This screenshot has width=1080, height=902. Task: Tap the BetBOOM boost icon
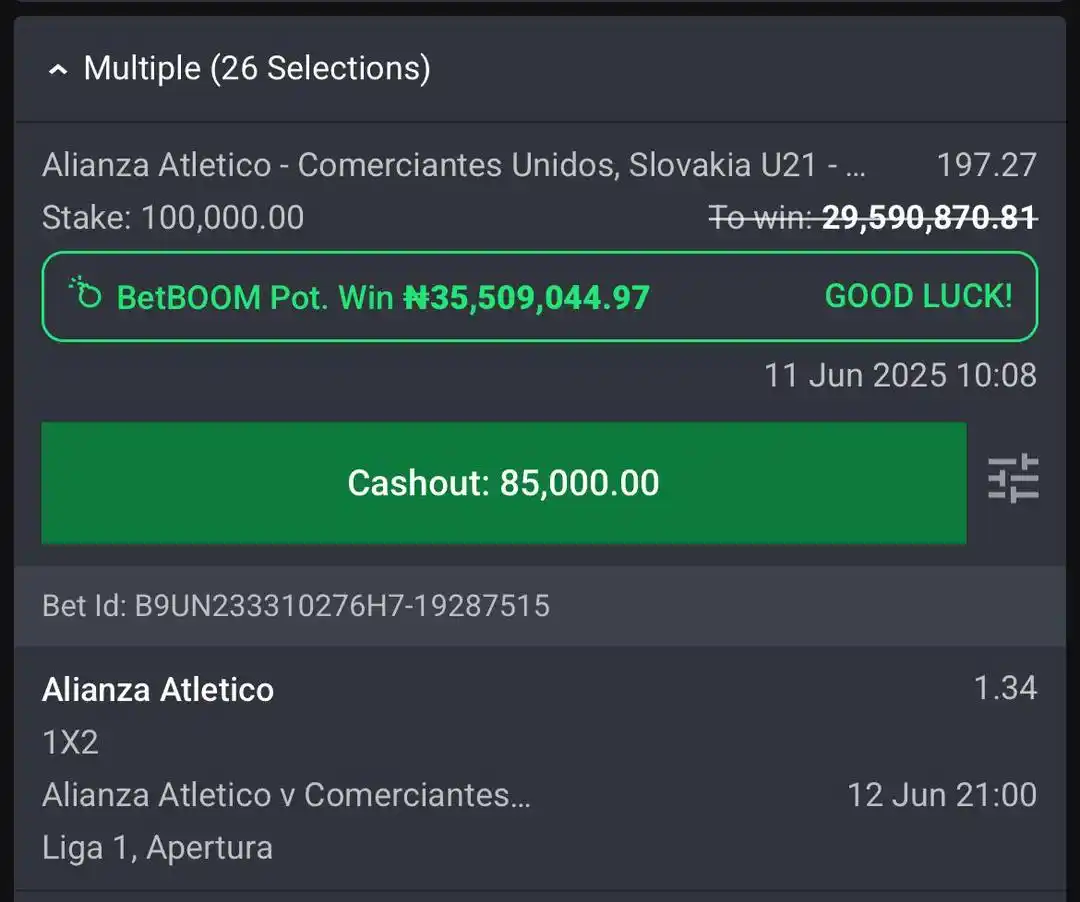(x=85, y=294)
